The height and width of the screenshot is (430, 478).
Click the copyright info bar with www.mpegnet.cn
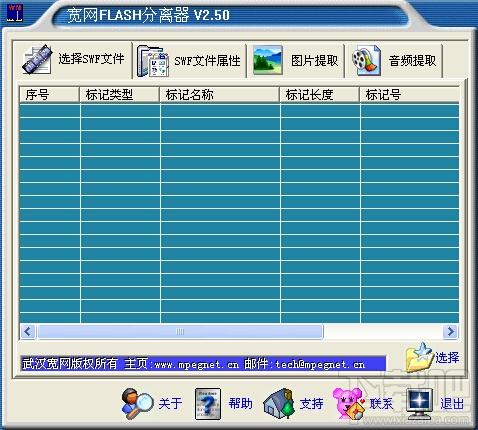pyautogui.click(x=203, y=364)
